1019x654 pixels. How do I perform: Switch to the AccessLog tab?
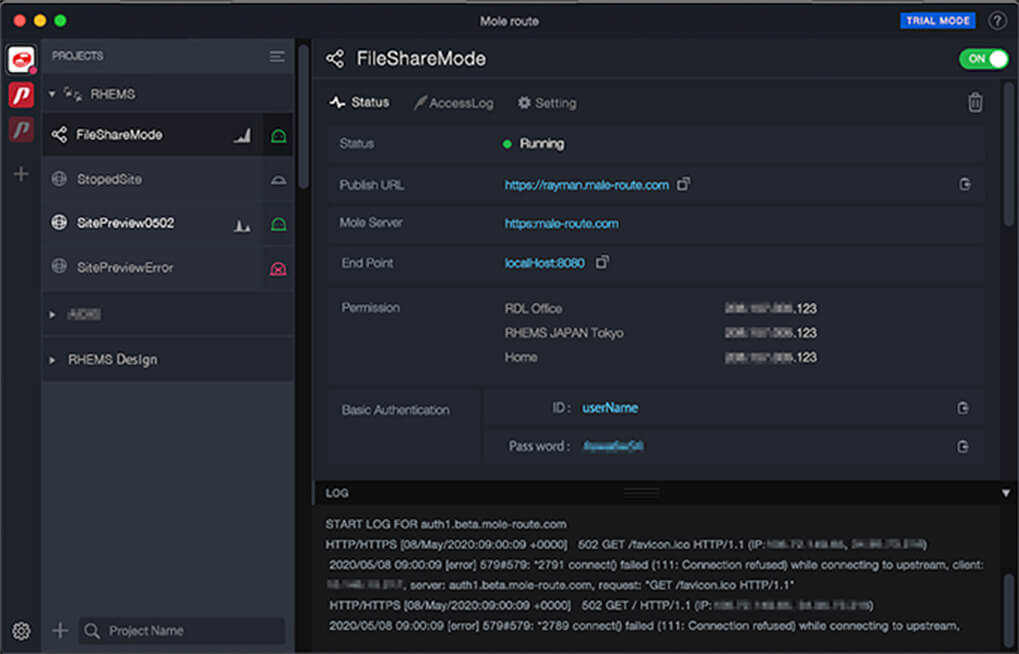(454, 103)
